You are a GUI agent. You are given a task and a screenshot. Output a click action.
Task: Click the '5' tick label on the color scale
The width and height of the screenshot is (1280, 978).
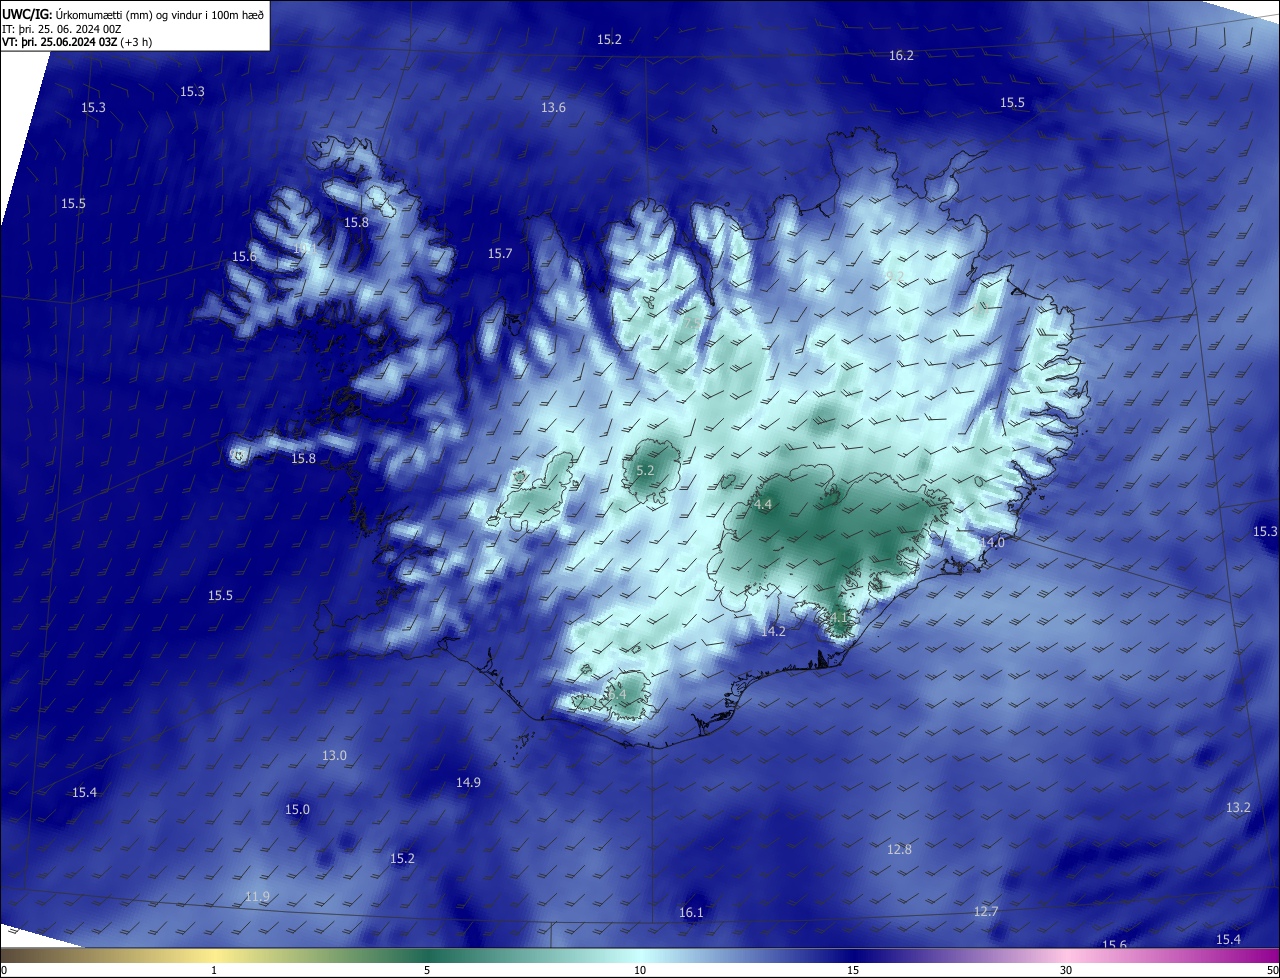427,970
